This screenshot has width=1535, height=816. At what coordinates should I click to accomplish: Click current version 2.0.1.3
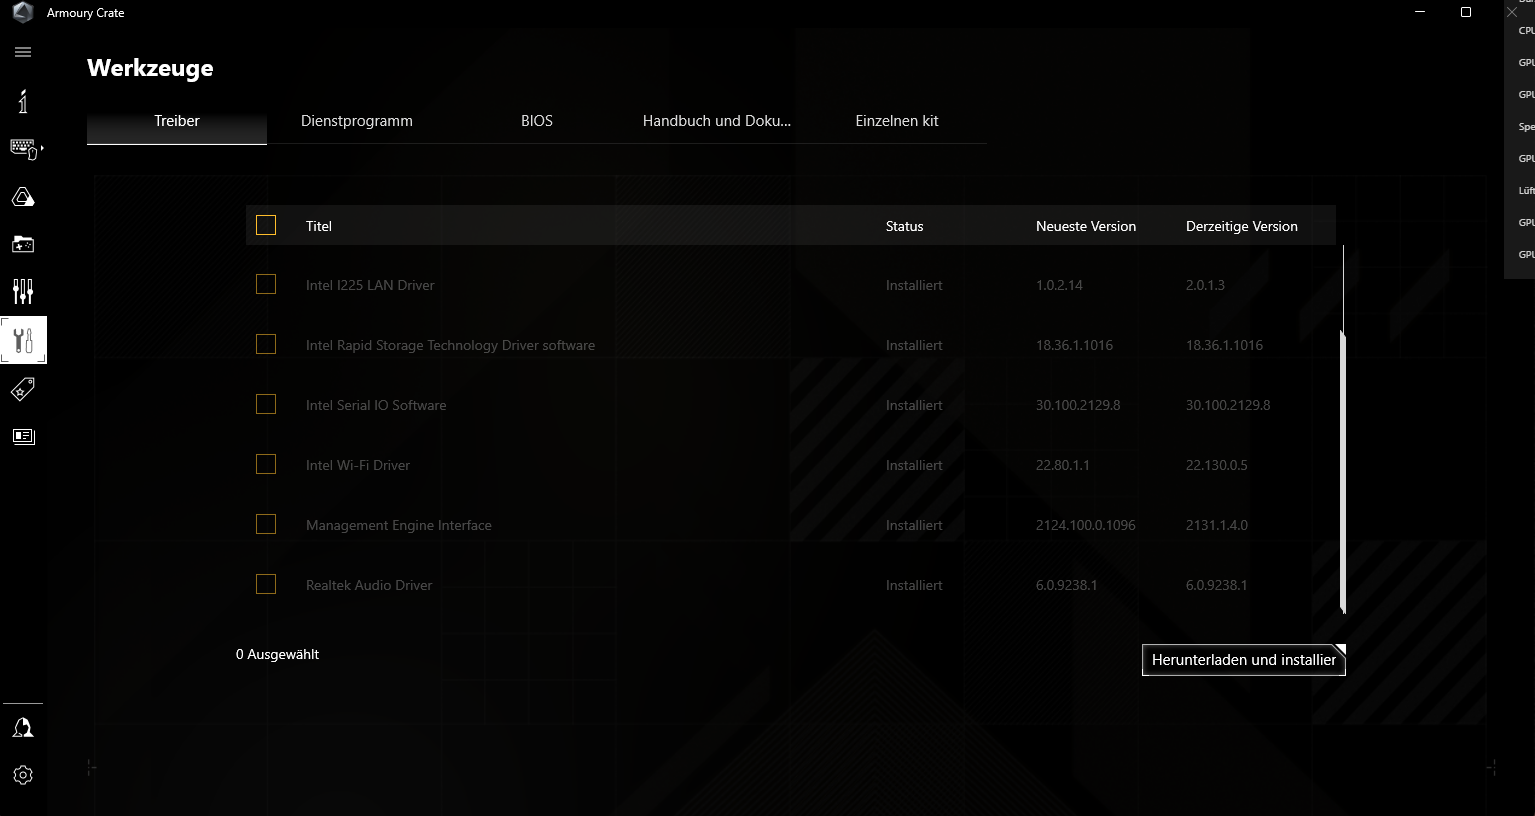click(1205, 285)
